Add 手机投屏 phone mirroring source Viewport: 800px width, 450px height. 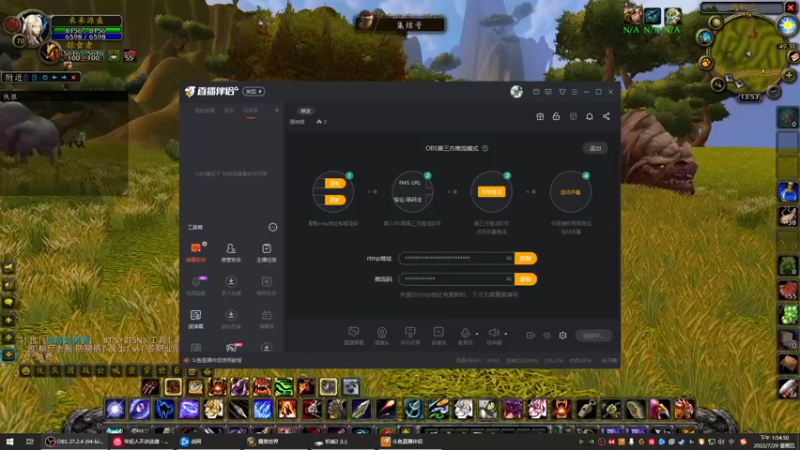click(410, 336)
